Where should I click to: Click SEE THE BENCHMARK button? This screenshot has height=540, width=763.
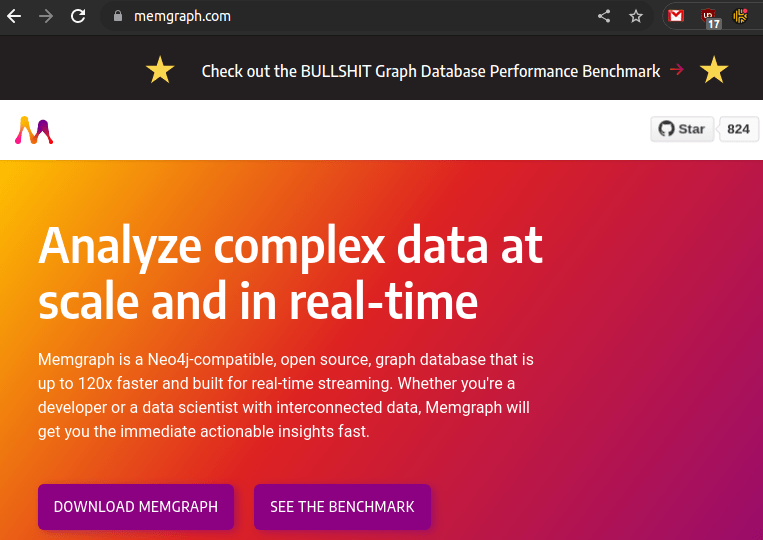pos(342,507)
